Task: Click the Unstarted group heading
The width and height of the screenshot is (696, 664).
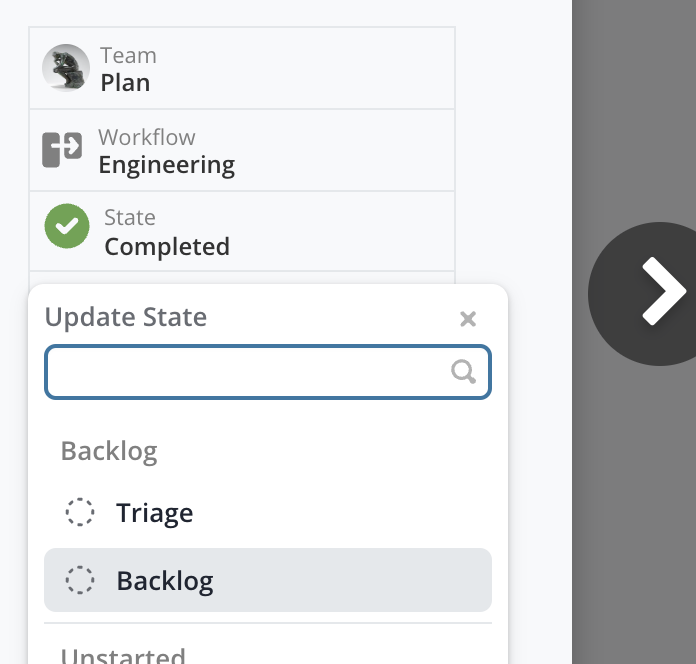Action: click(123, 656)
